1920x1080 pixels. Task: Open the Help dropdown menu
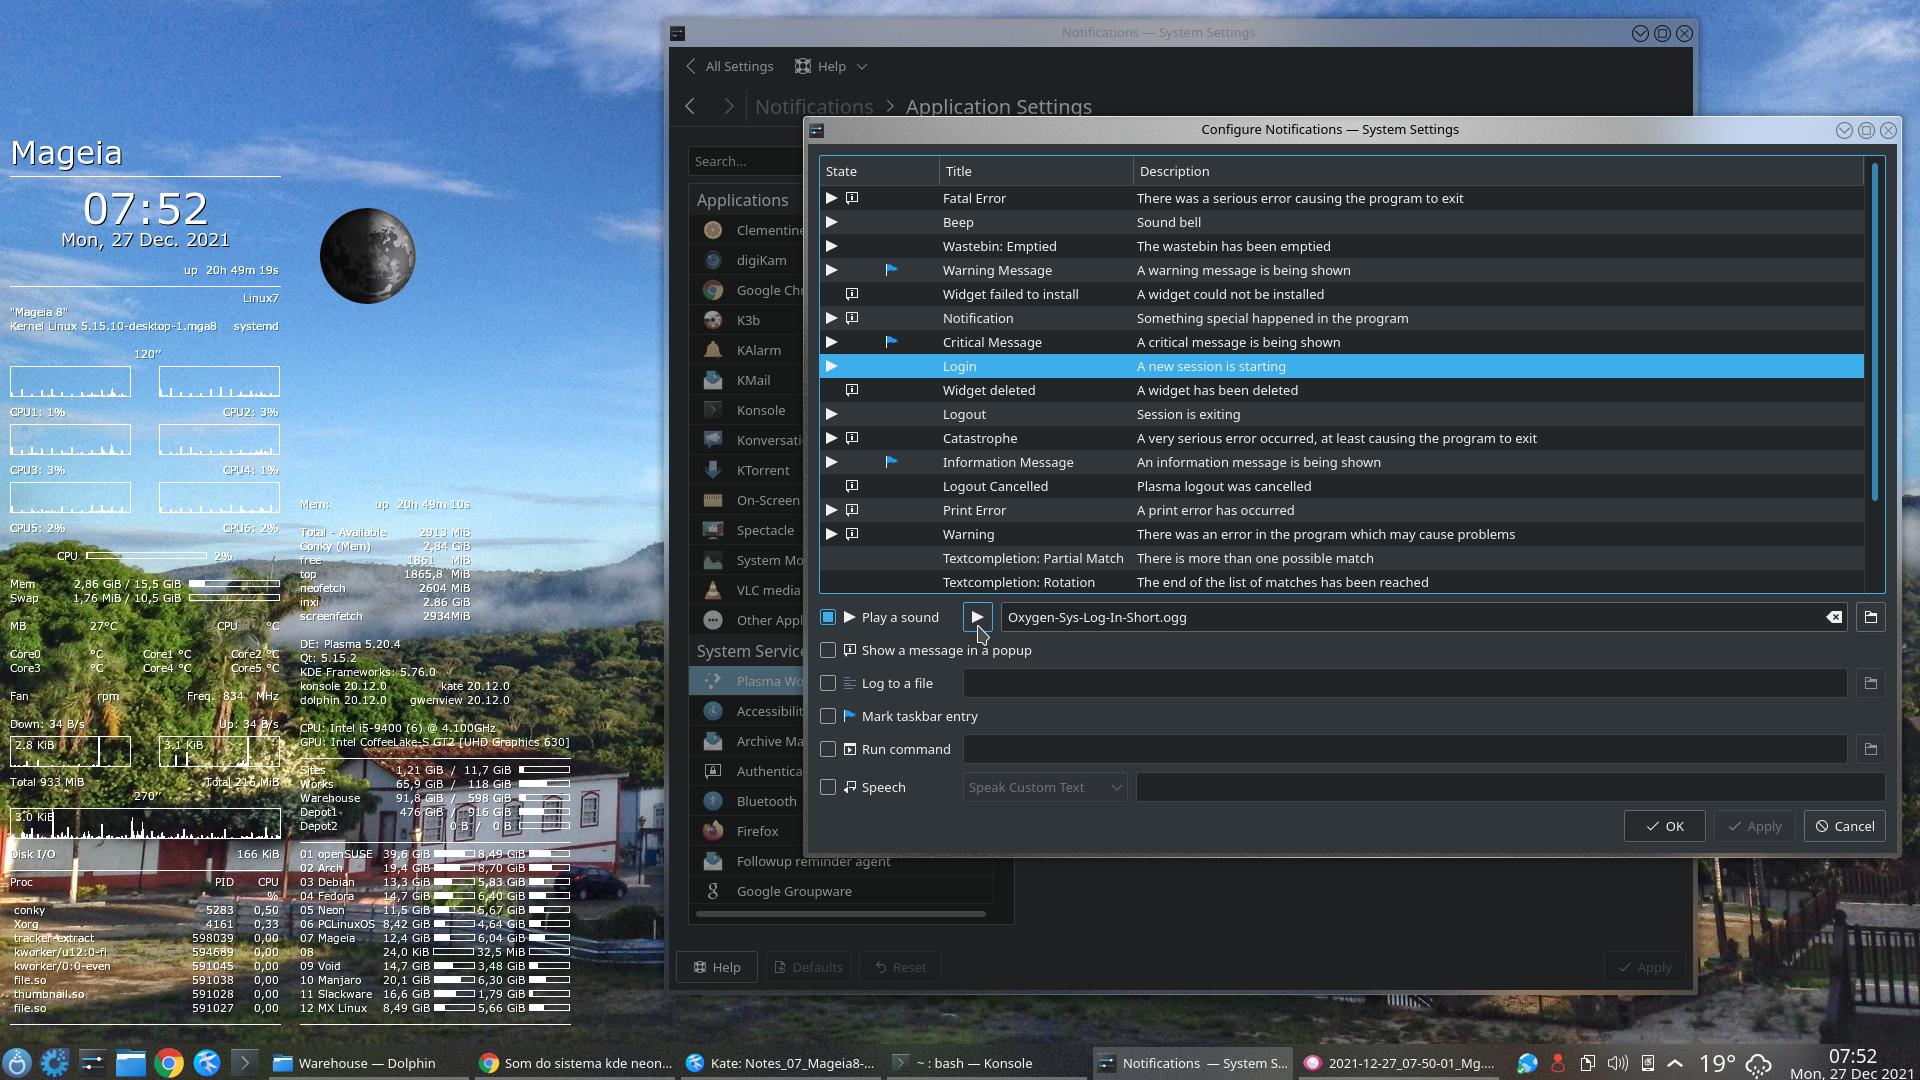point(831,66)
